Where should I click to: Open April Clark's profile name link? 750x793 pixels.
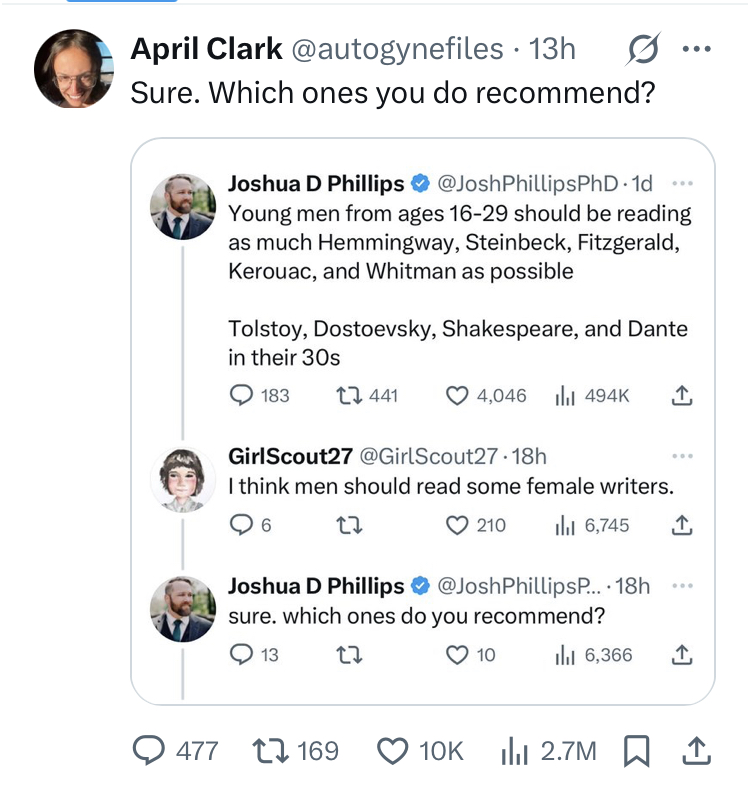(204, 49)
